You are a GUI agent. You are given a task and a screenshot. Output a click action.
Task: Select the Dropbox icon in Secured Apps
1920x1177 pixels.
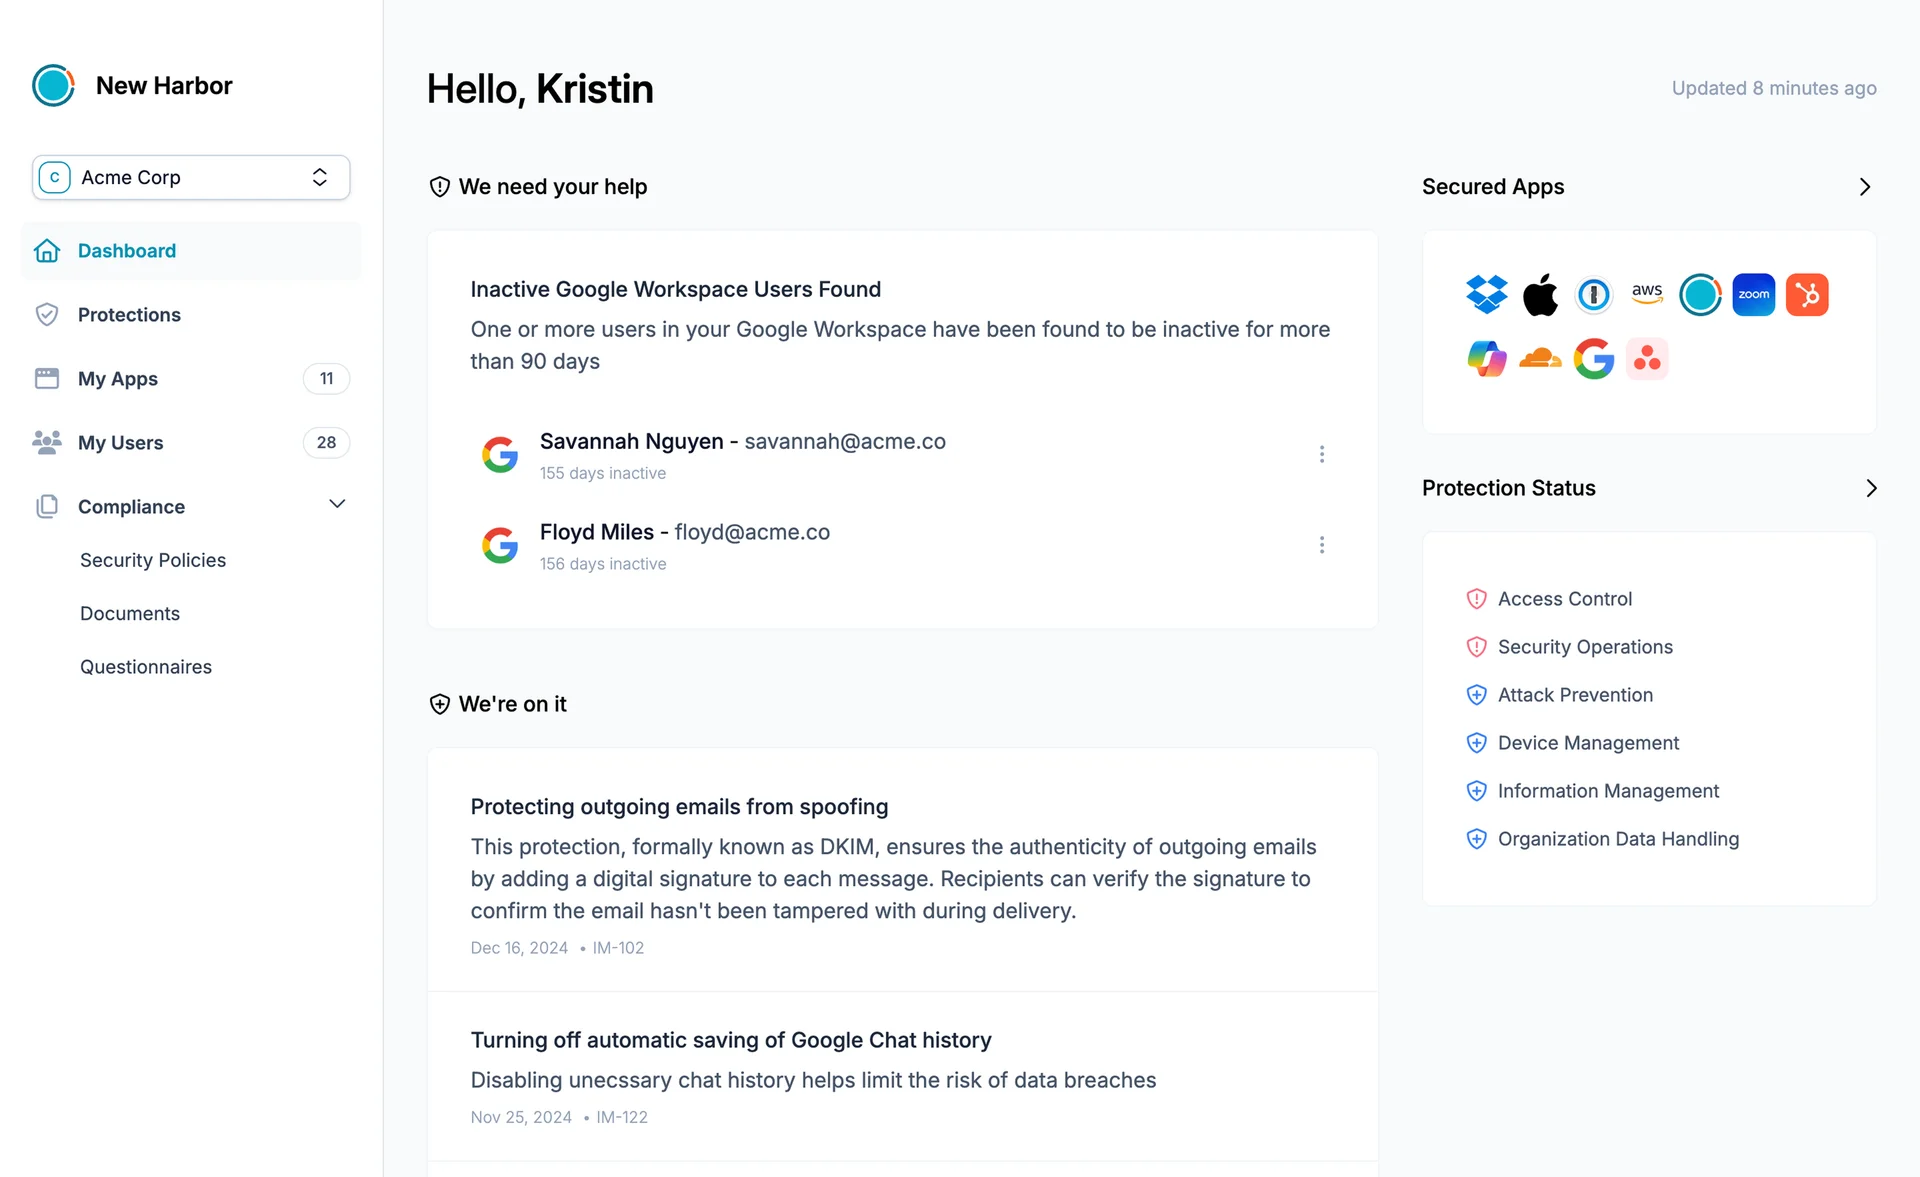coord(1486,294)
